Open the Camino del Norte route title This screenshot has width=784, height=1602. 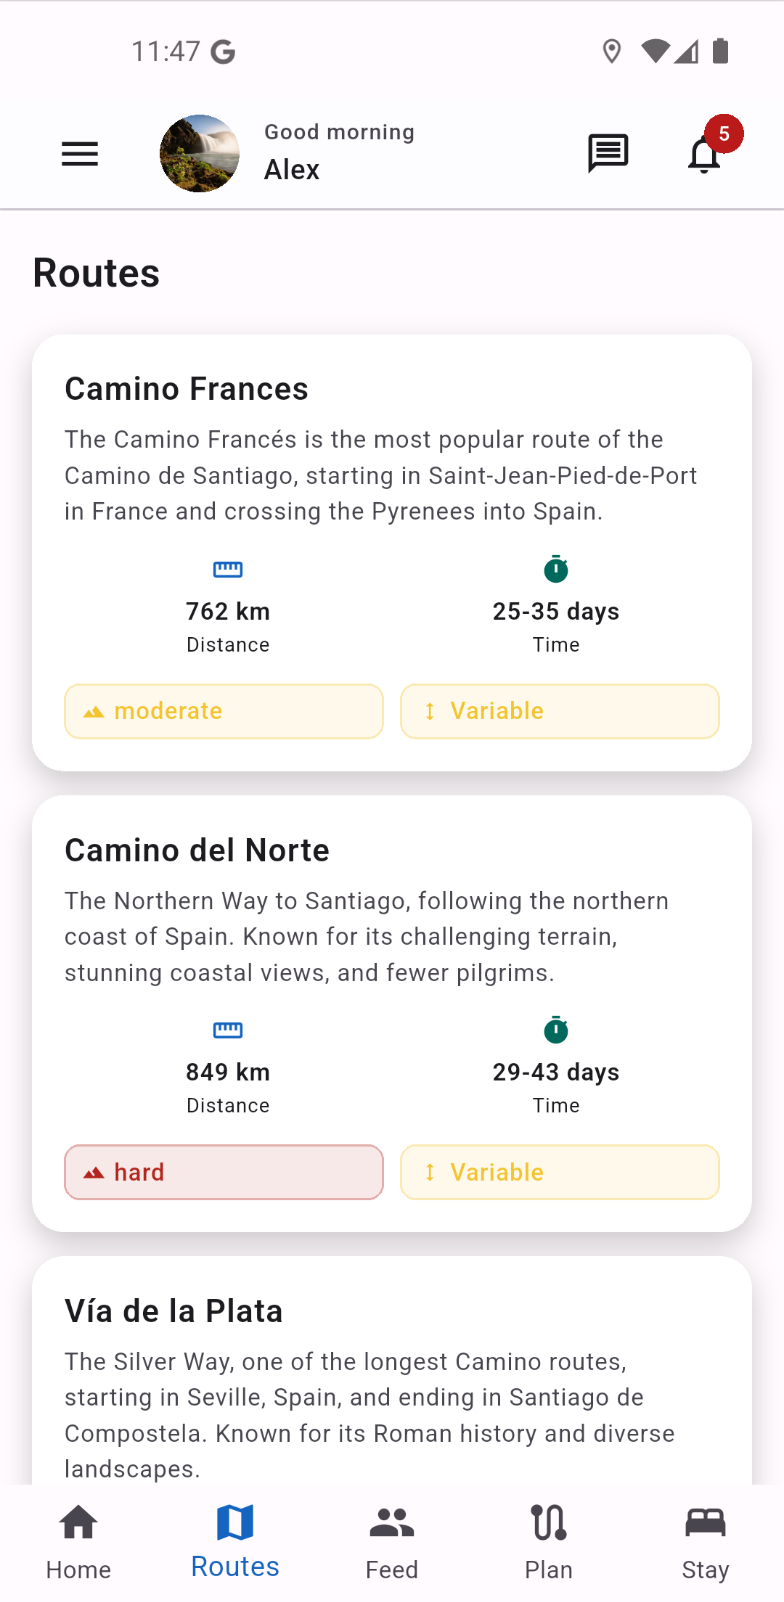(197, 850)
